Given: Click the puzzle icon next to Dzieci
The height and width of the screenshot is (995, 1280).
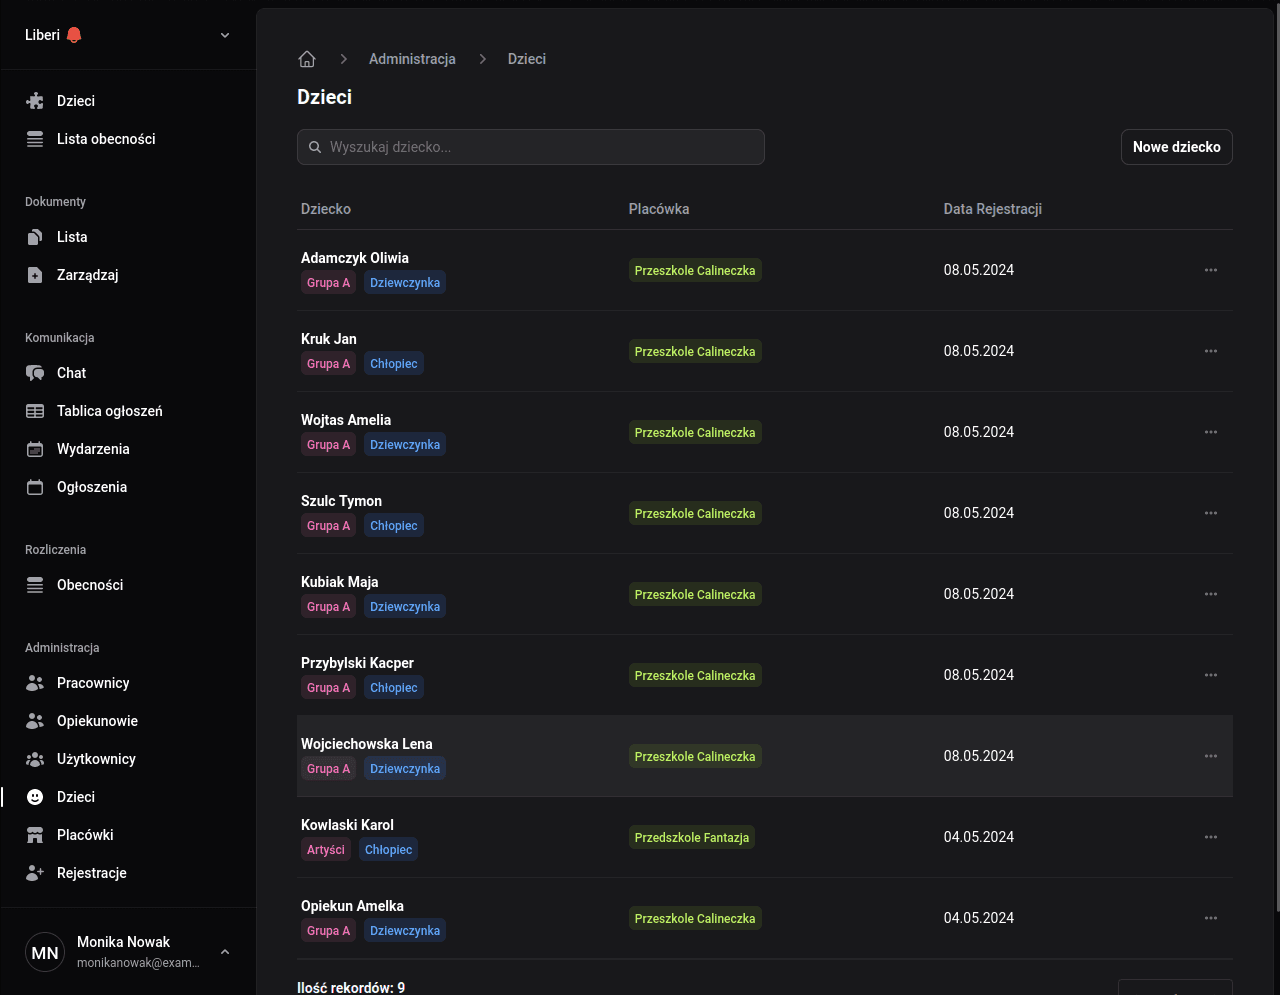Looking at the screenshot, I should tap(35, 101).
